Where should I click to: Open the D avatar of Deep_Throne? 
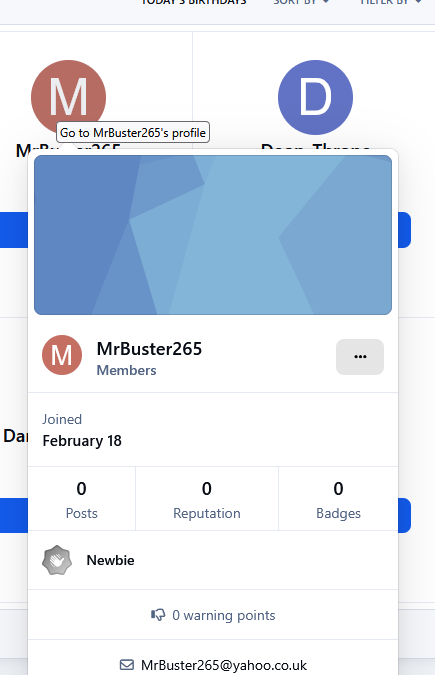tap(315, 97)
